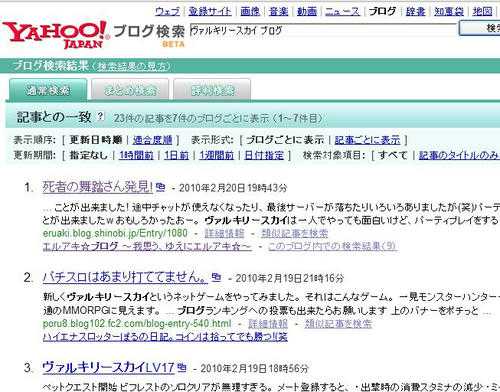
Task: Click the search box with ヴァルキリースカイ ブログ
Action: [323, 30]
